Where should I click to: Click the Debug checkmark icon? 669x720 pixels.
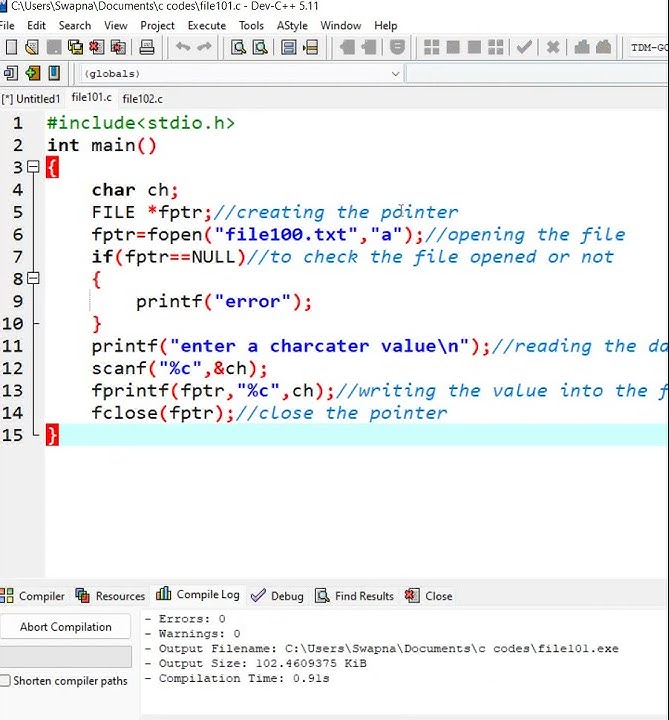point(524,47)
